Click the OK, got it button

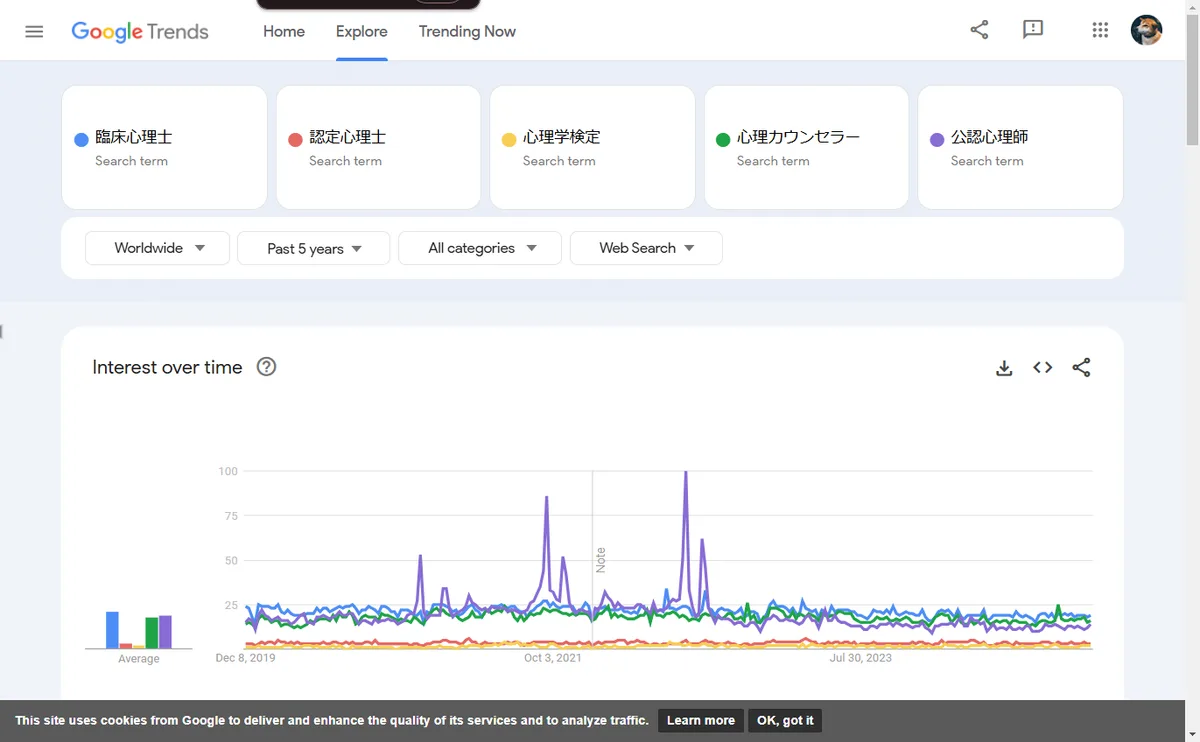coord(785,720)
